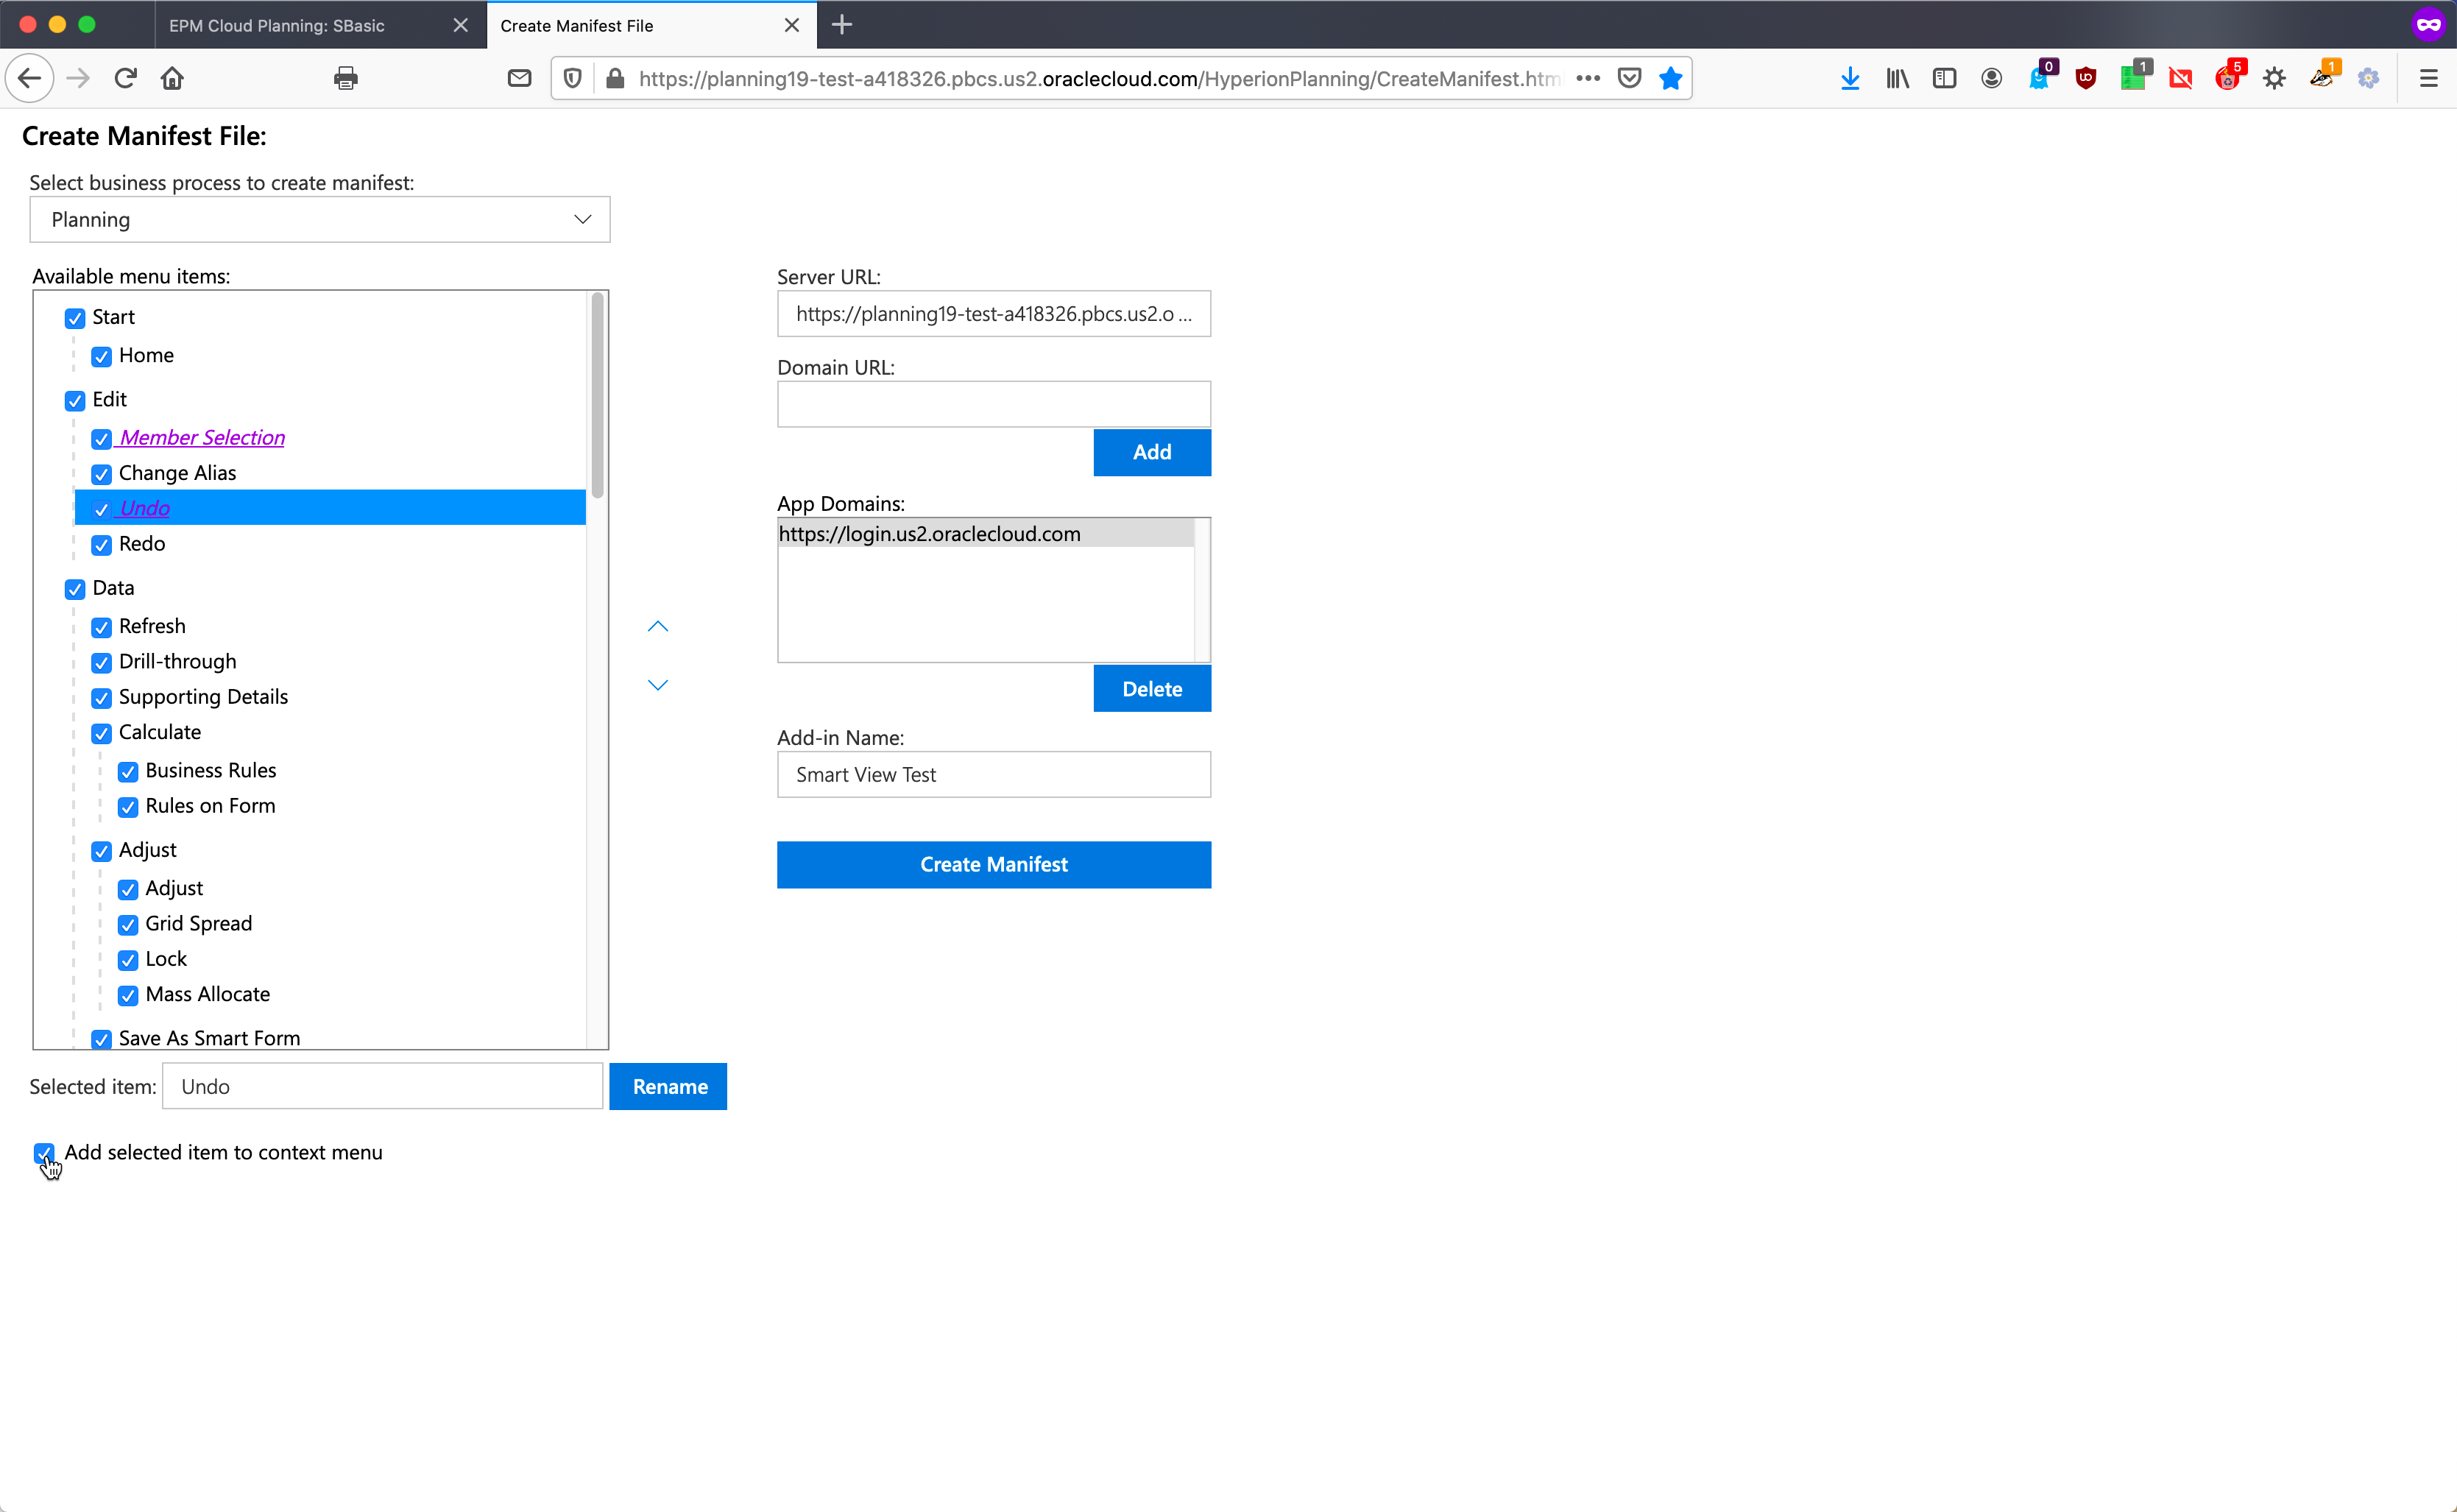Viewport: 2457px width, 1512px height.
Task: Select the Undo menu item link
Action: coord(144,508)
